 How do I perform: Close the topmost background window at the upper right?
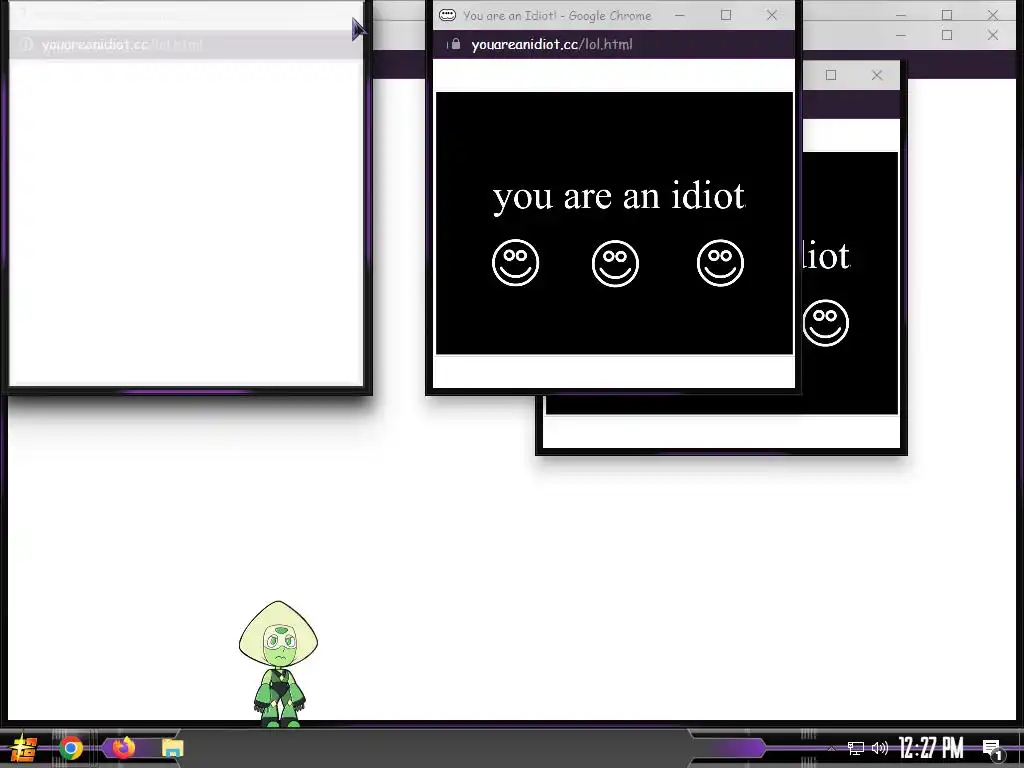(993, 14)
